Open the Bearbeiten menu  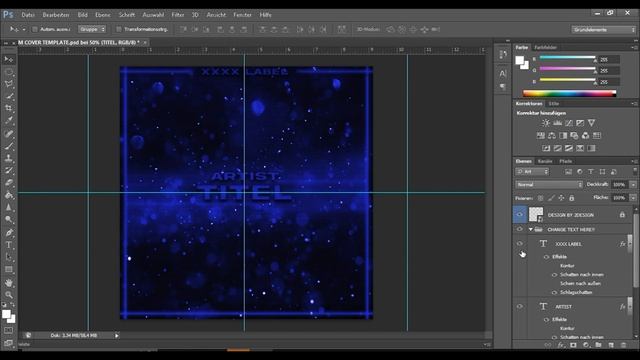pos(56,15)
